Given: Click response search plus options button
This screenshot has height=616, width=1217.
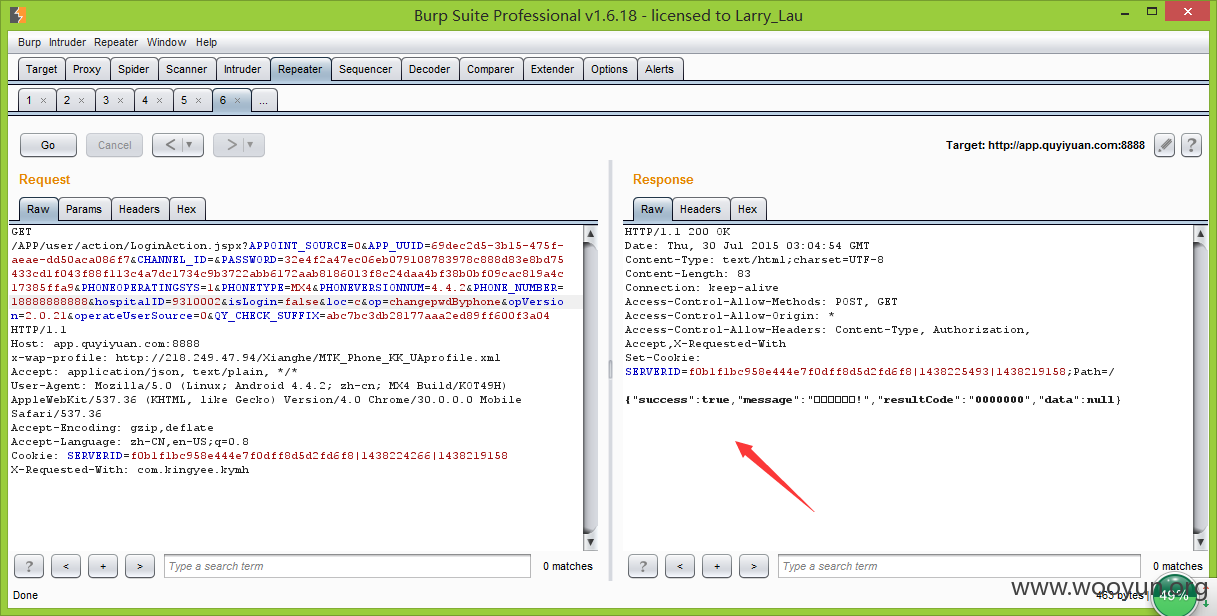Looking at the screenshot, I should point(716,566).
